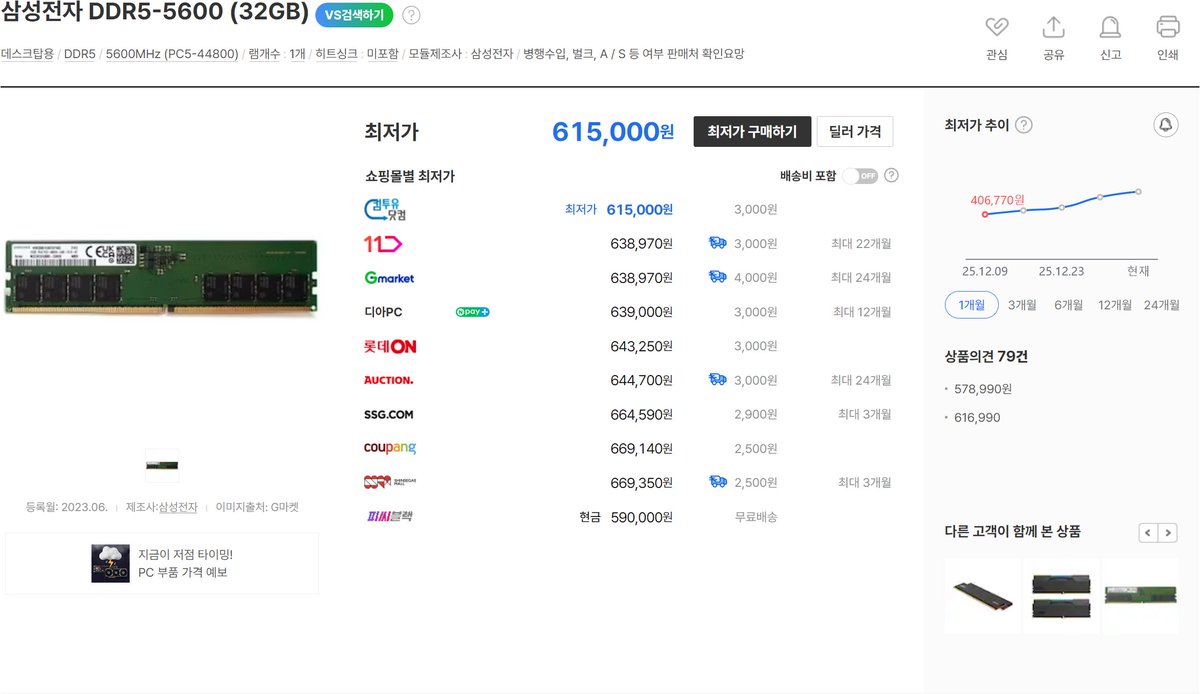Click the 643,250원 price for 롯데ON
This screenshot has width=1200, height=694.
pyautogui.click(x=641, y=346)
